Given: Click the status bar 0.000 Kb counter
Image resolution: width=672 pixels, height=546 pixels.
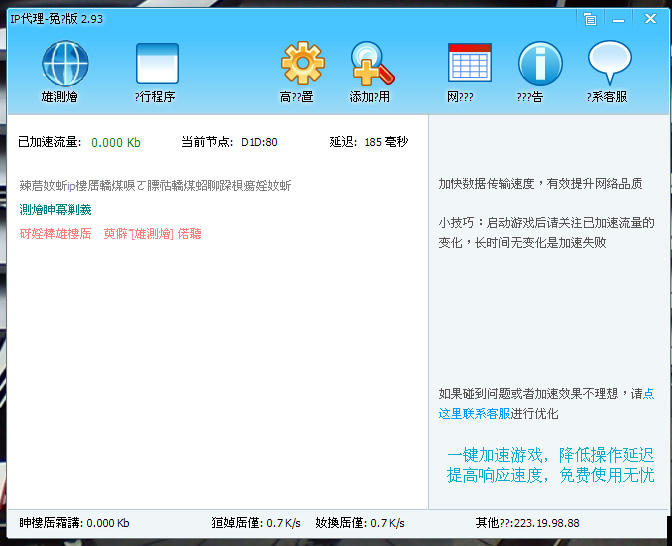Looking at the screenshot, I should (x=108, y=523).
